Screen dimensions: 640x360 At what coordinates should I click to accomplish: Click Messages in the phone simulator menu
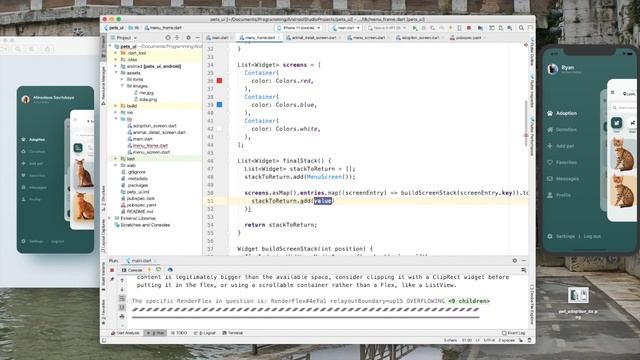click(x=567, y=179)
